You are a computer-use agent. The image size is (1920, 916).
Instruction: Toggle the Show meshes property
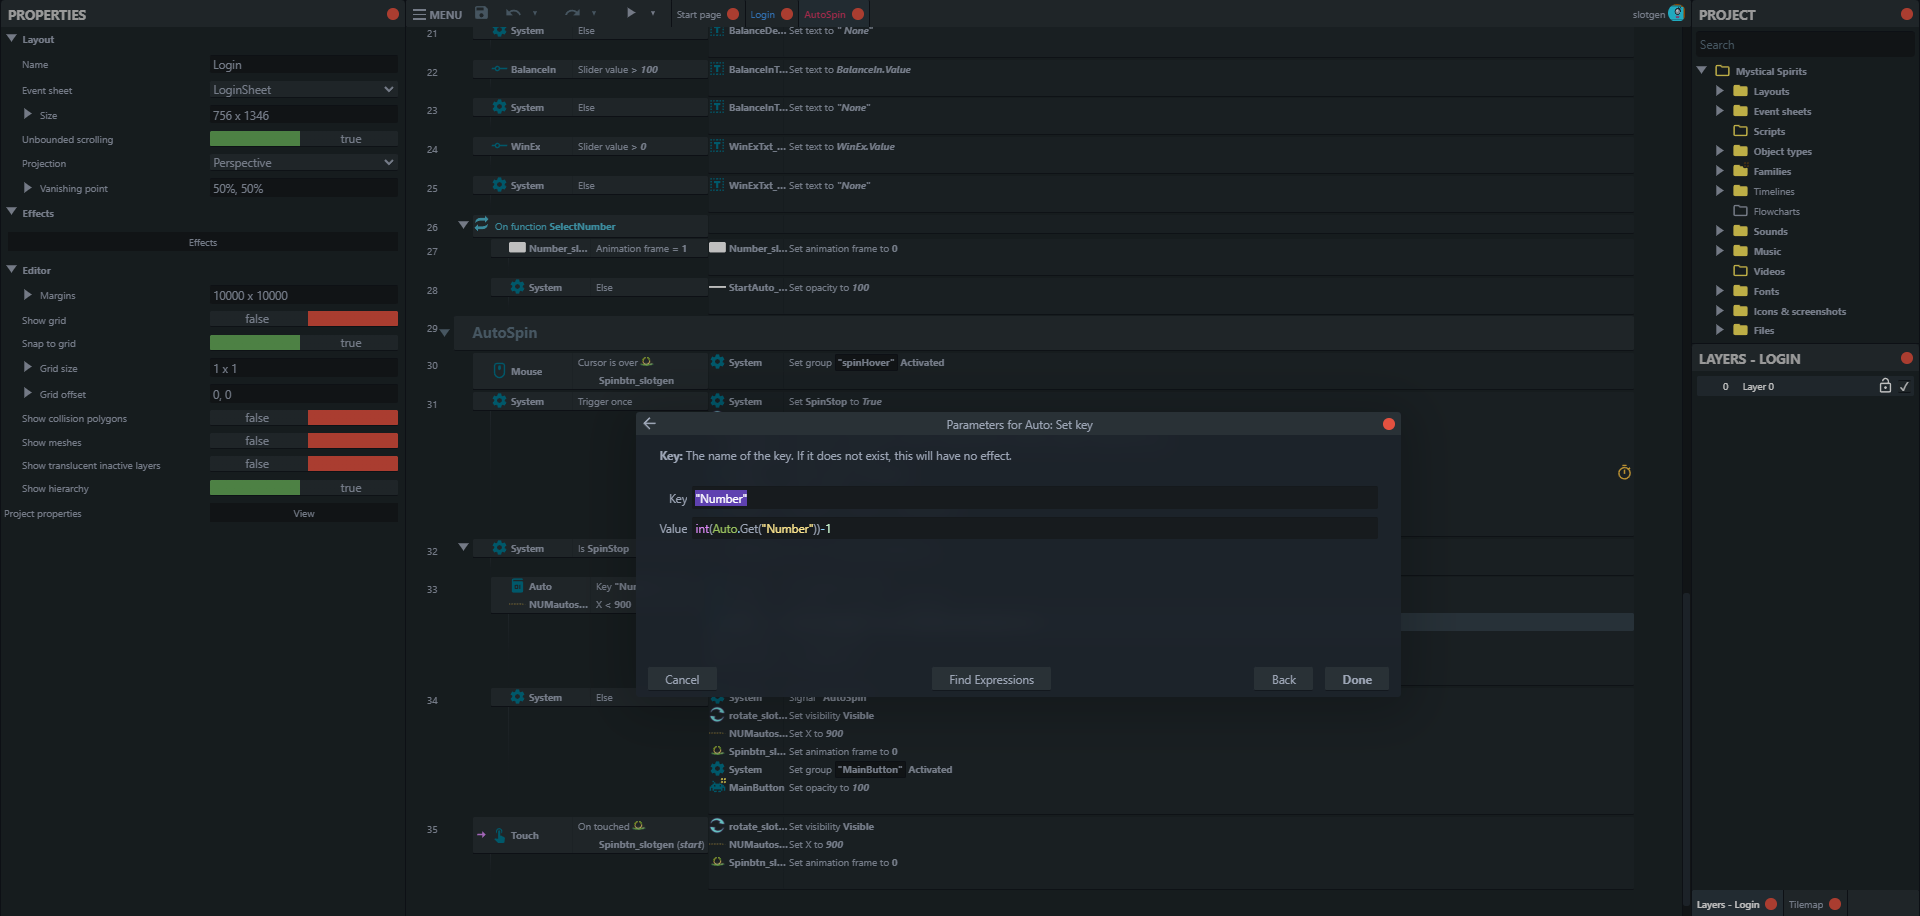coord(304,441)
